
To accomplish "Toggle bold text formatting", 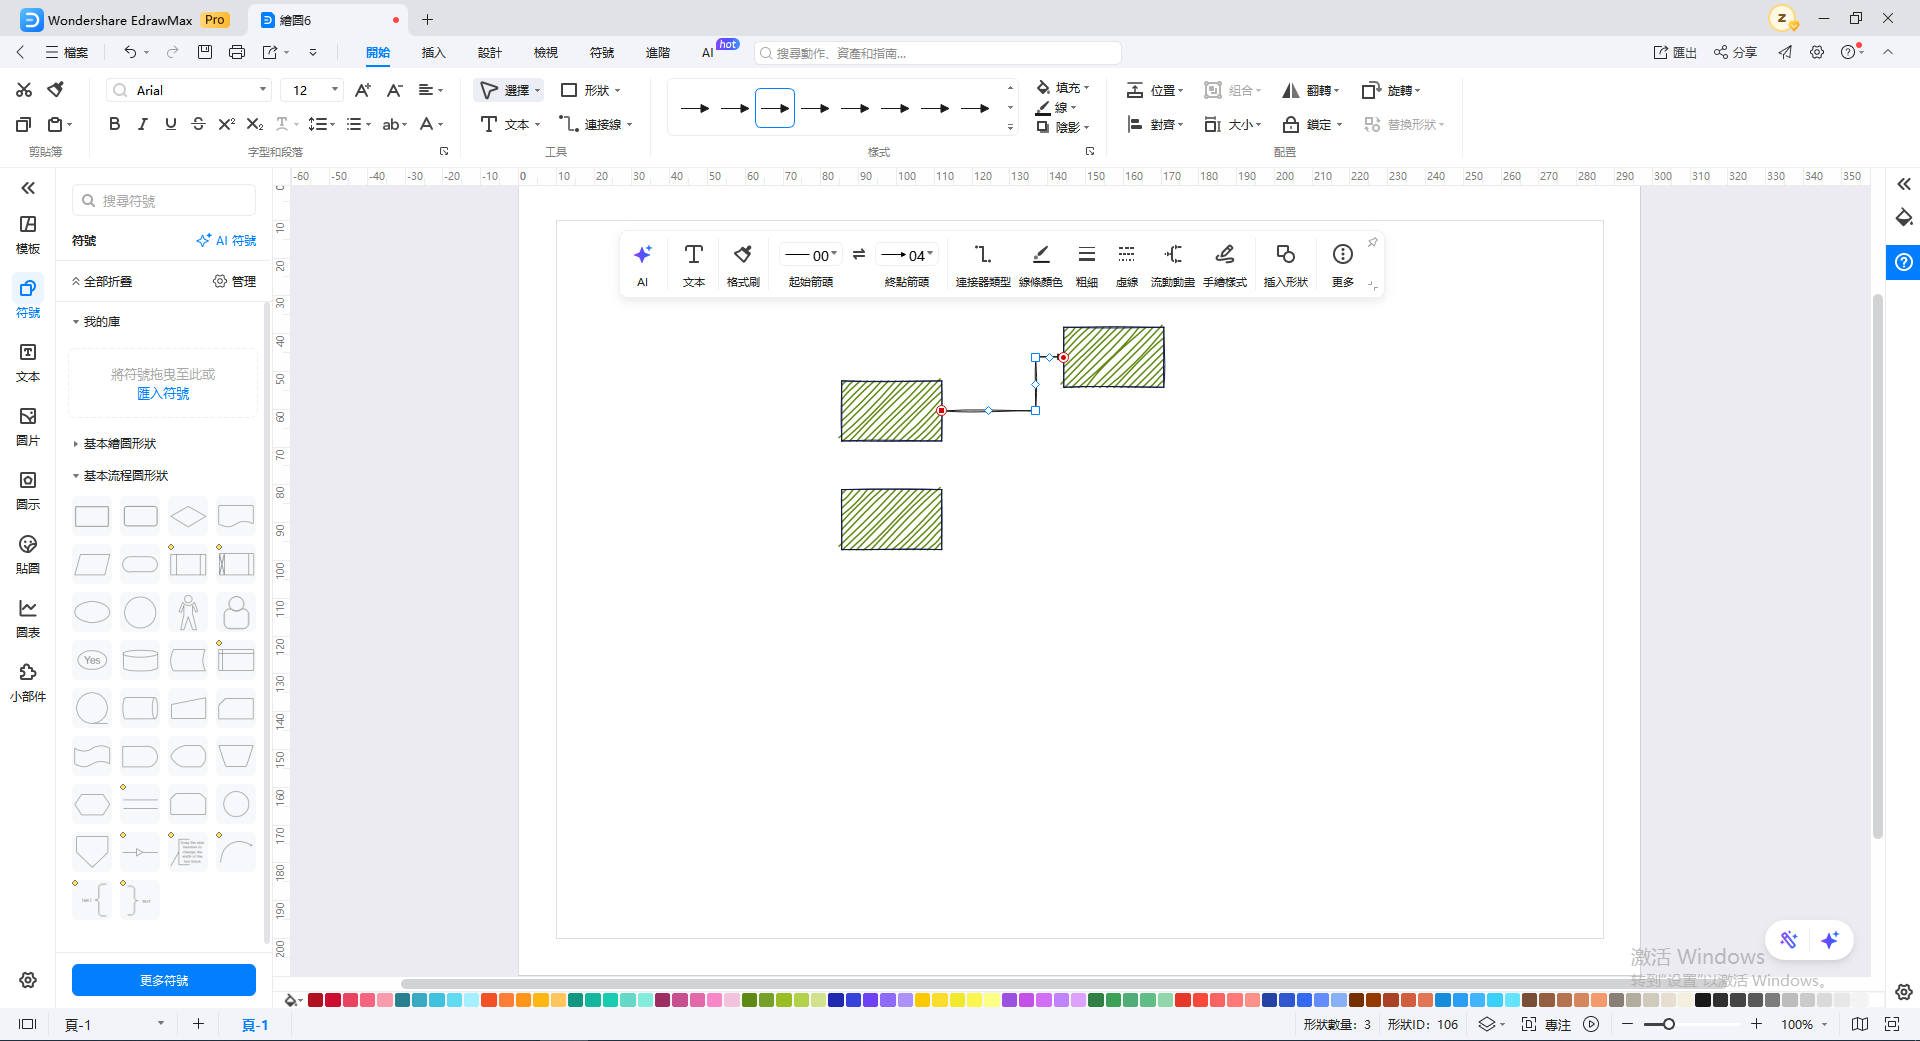I will click(114, 124).
